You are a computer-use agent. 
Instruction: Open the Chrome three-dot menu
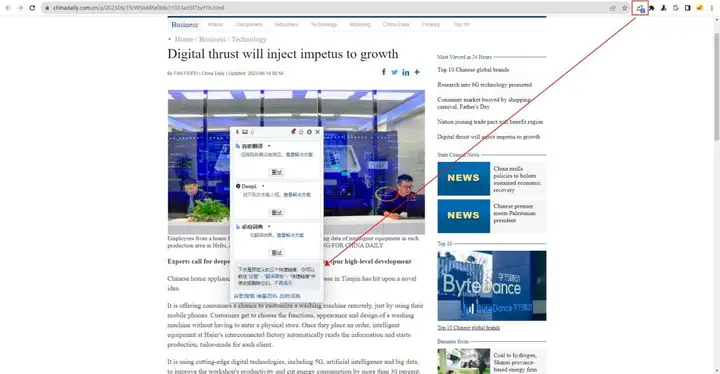[712, 8]
